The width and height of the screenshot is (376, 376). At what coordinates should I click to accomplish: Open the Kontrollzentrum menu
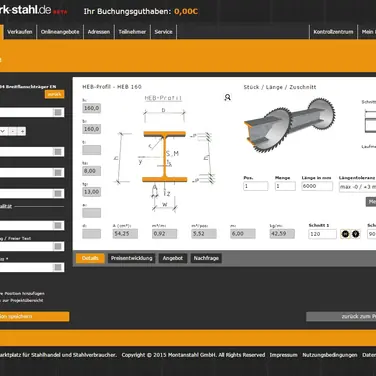point(333,32)
